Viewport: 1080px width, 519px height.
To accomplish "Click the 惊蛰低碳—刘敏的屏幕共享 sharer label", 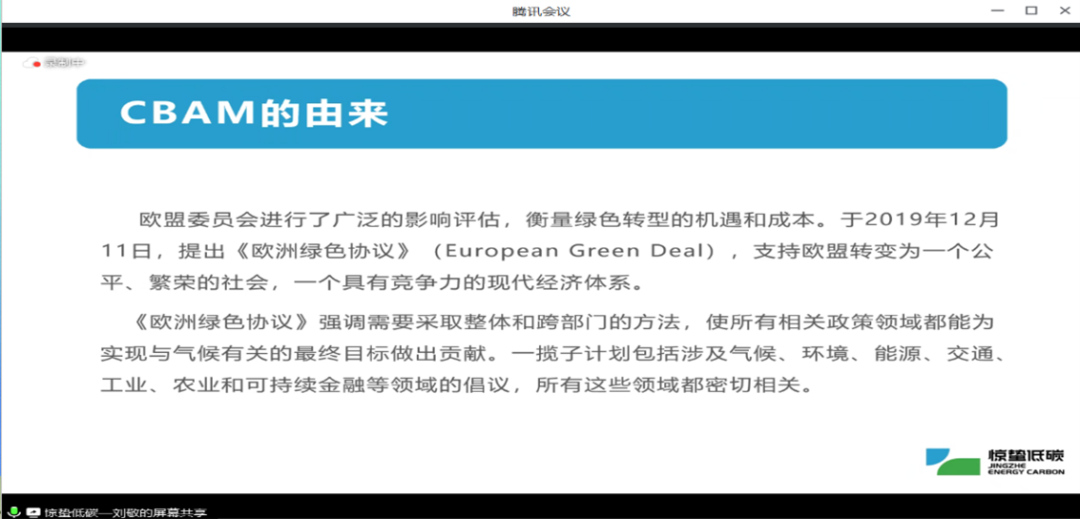I will [x=124, y=511].
